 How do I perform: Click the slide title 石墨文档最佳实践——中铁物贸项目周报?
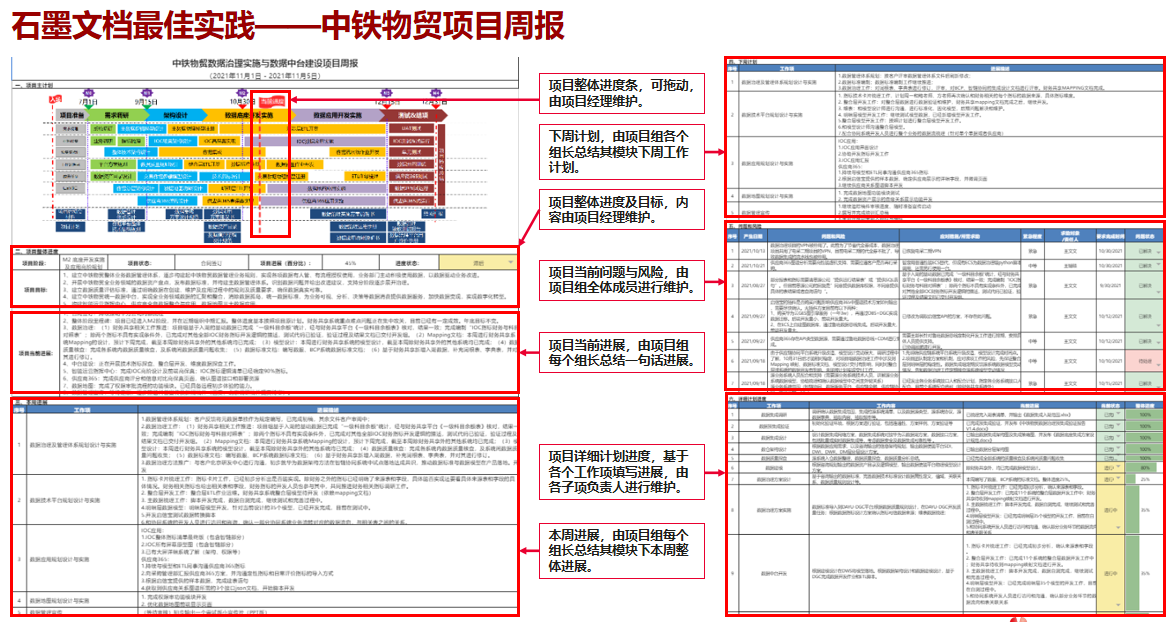pyautogui.click(x=288, y=26)
